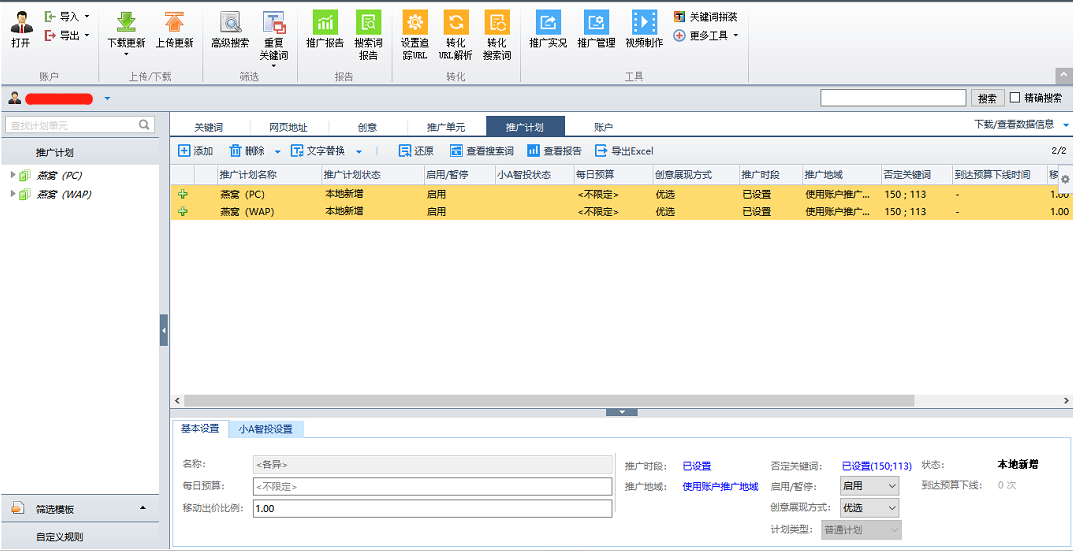Click the 导出Excel button
Image resolution: width=1073 pixels, height=551 pixels.
tap(624, 151)
